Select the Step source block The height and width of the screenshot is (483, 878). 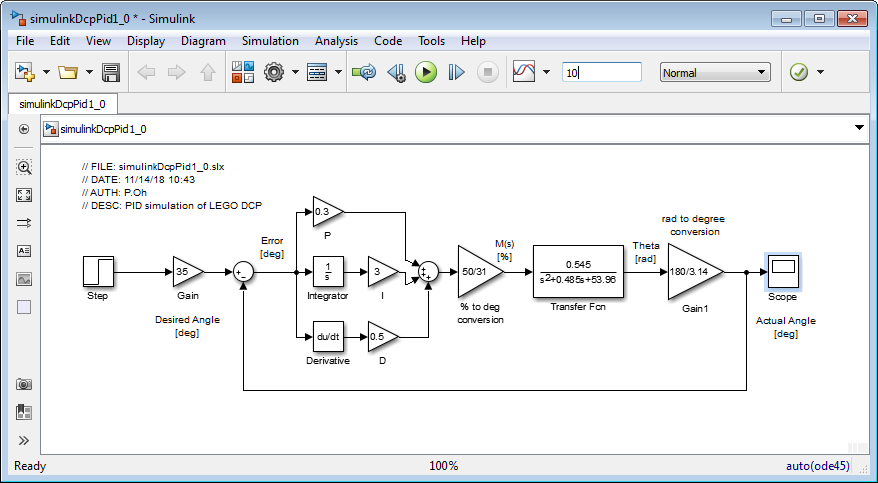click(x=99, y=272)
